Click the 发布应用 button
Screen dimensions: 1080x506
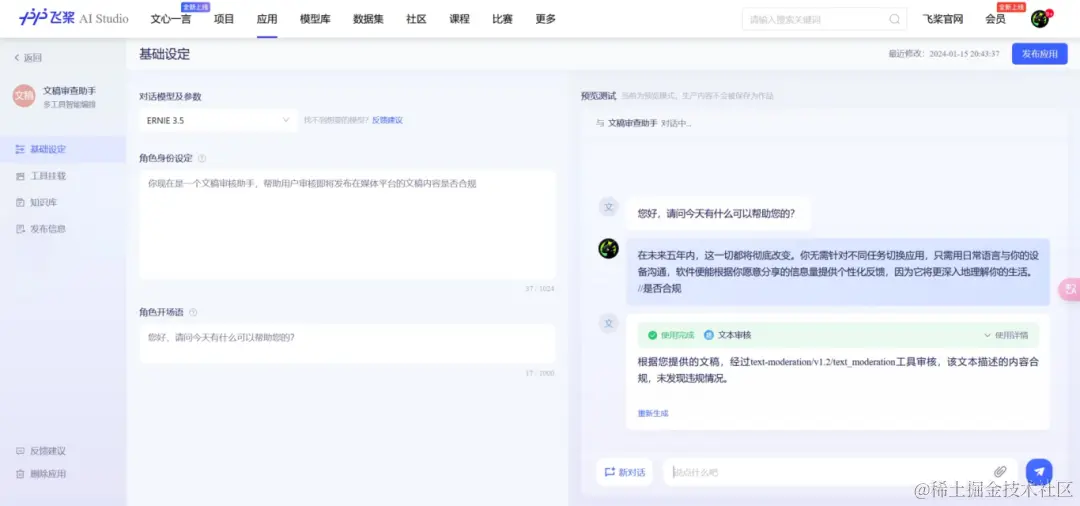pyautogui.click(x=1039, y=54)
